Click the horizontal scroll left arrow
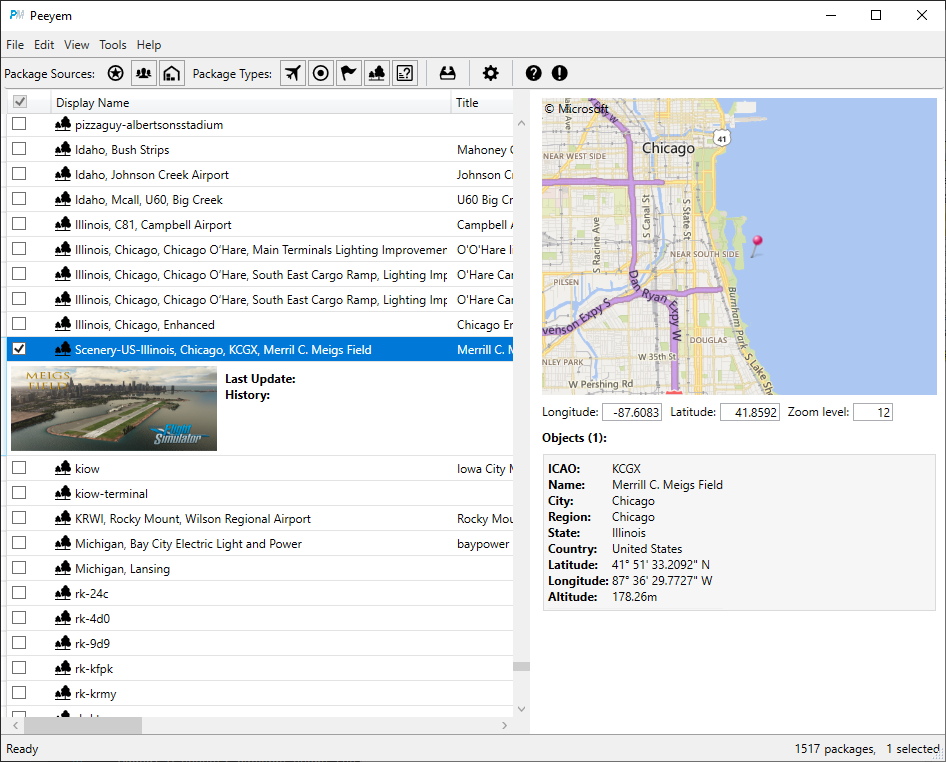 16,725
